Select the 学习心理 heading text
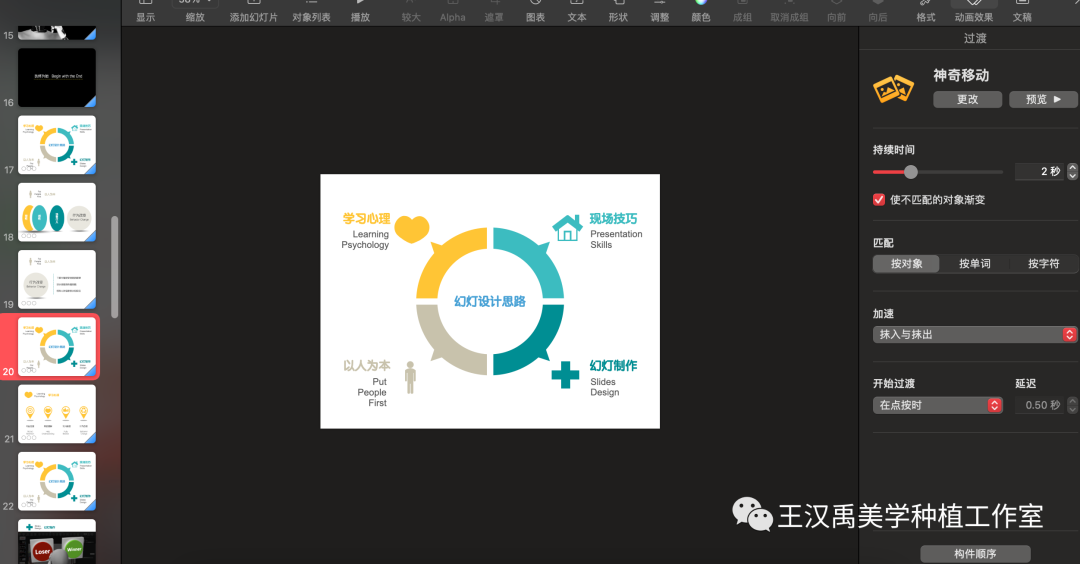The image size is (1080, 564). click(366, 218)
